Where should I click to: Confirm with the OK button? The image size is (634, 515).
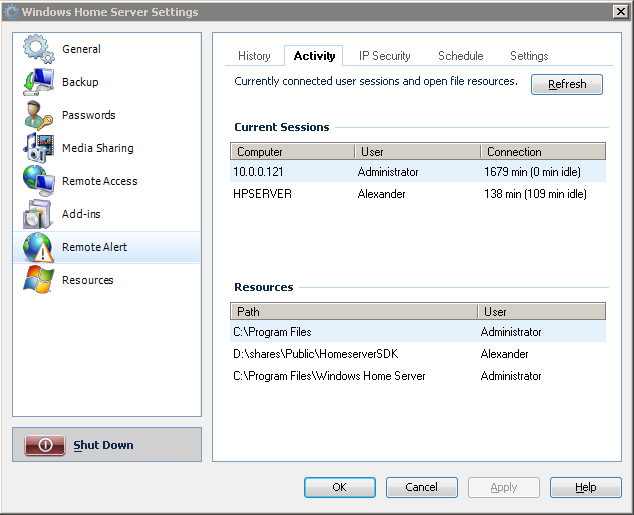coord(340,487)
